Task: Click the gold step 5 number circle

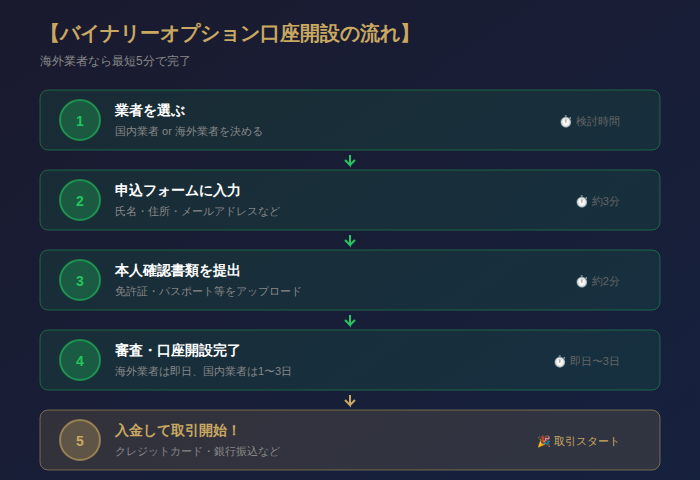Action: pyautogui.click(x=80, y=441)
